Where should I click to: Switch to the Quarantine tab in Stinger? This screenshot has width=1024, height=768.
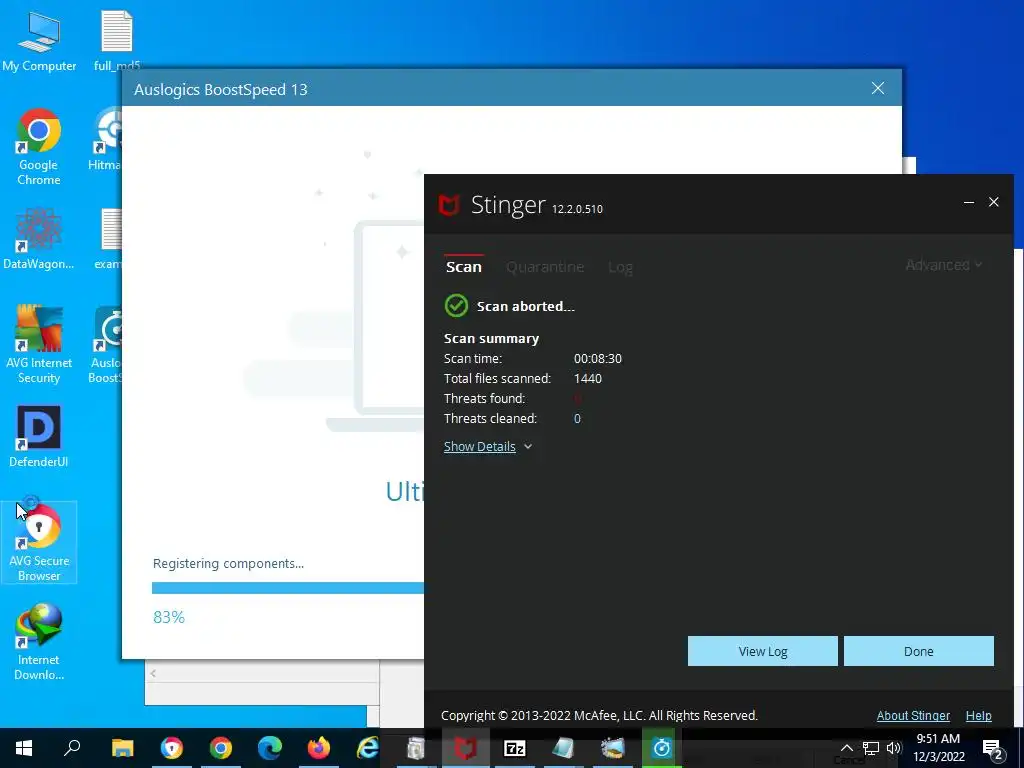coord(545,267)
